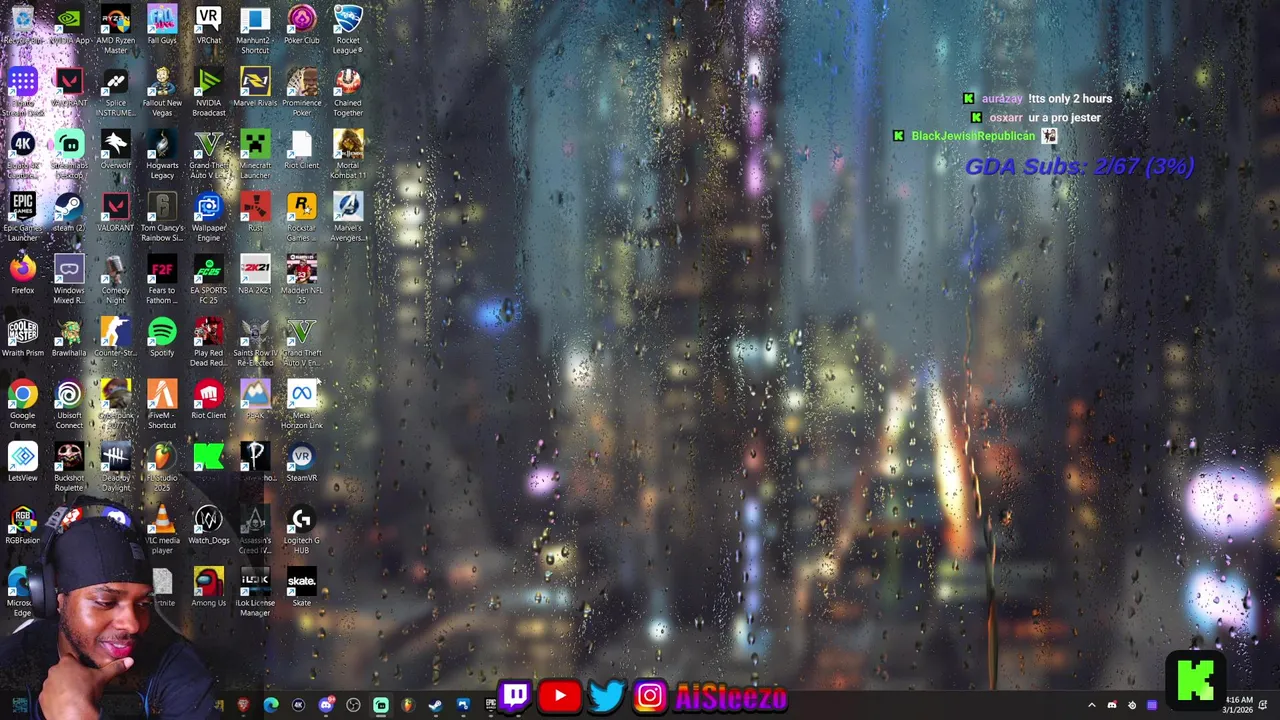The width and height of the screenshot is (1280, 720).
Task: Select the LetsView desktop icon
Action: pos(22,462)
